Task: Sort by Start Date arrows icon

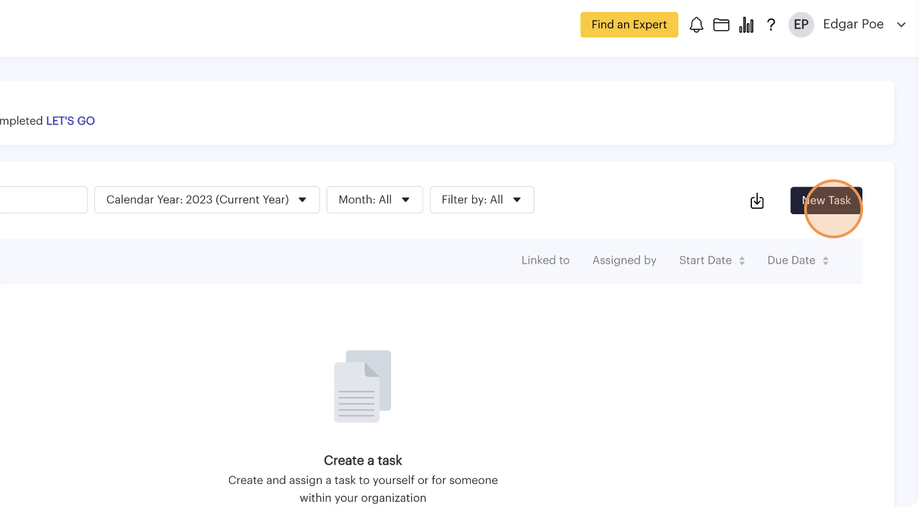Action: click(742, 261)
